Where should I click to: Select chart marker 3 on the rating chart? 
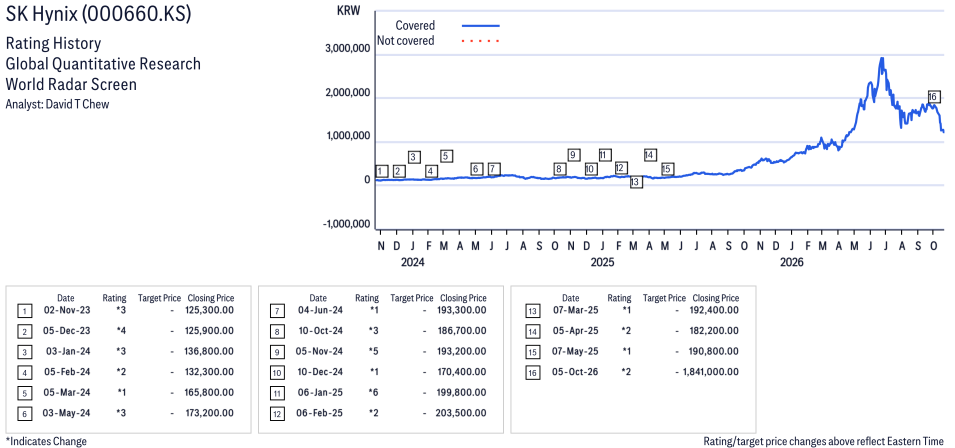tap(414, 157)
